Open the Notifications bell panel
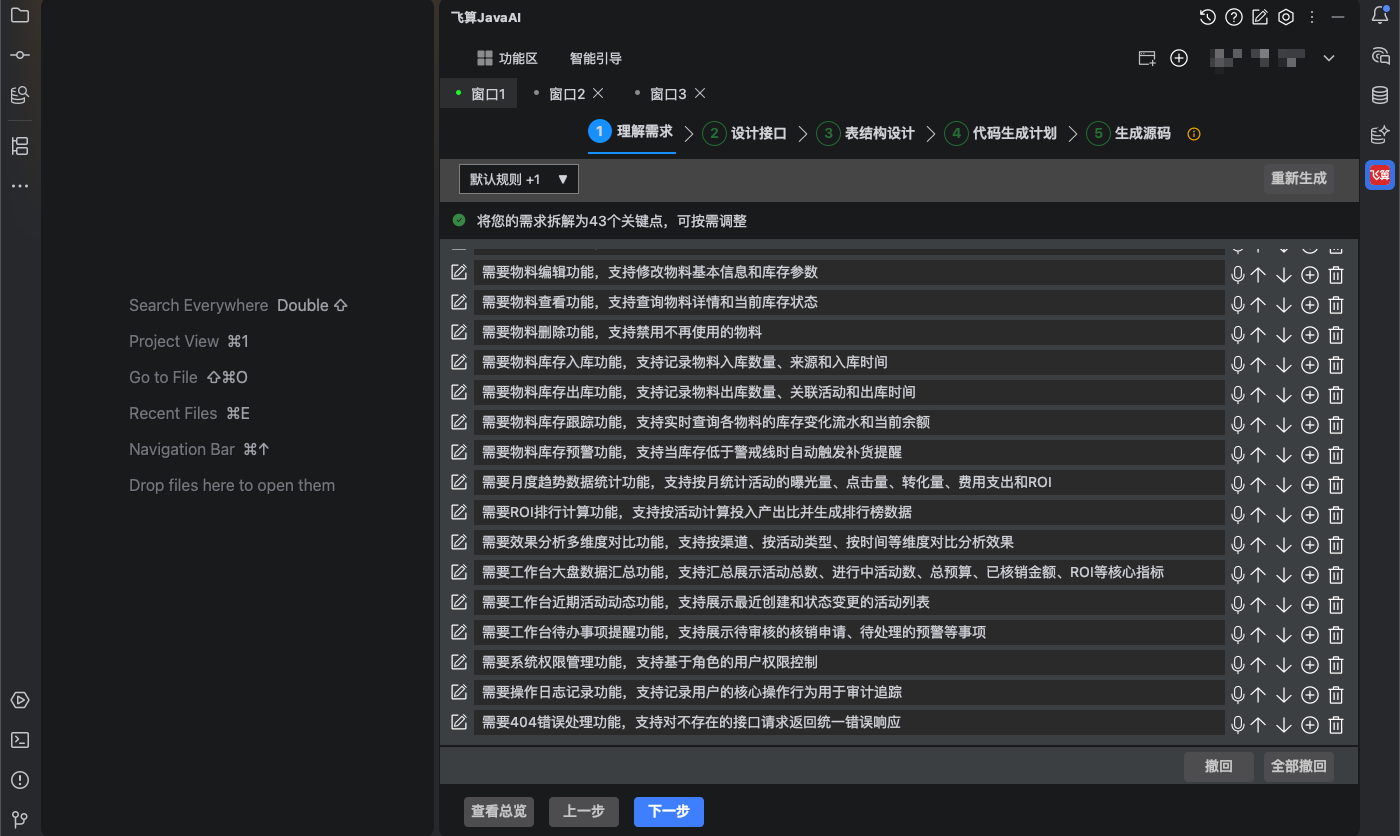The image size is (1400, 836). [1380, 15]
